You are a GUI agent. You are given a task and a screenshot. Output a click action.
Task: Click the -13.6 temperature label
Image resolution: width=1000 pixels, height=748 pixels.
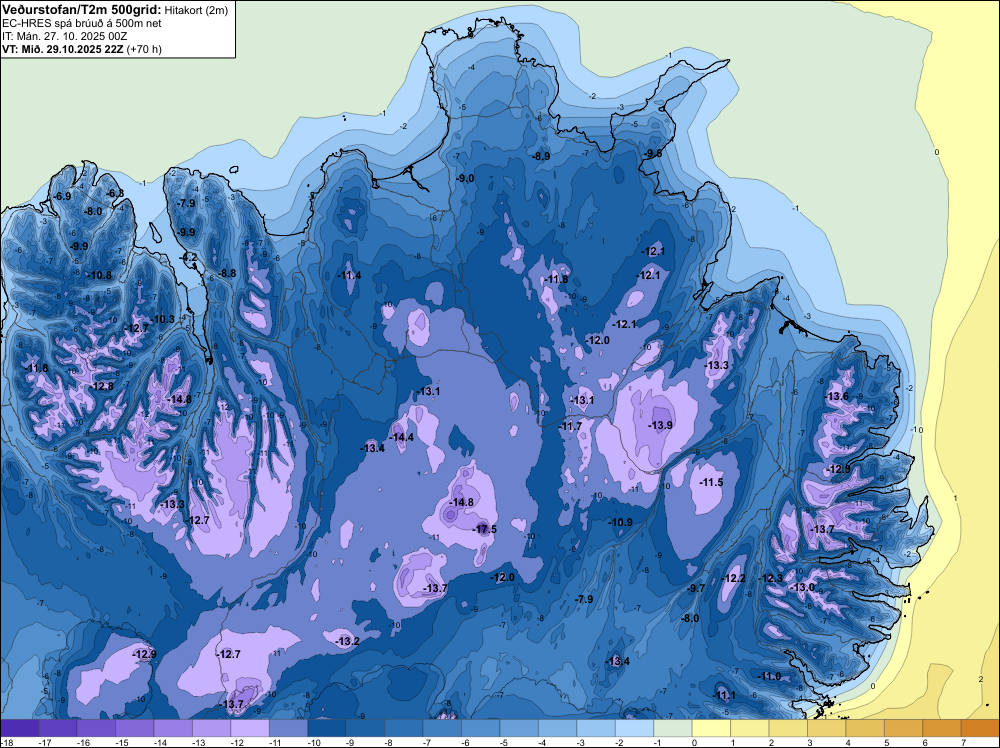click(837, 397)
